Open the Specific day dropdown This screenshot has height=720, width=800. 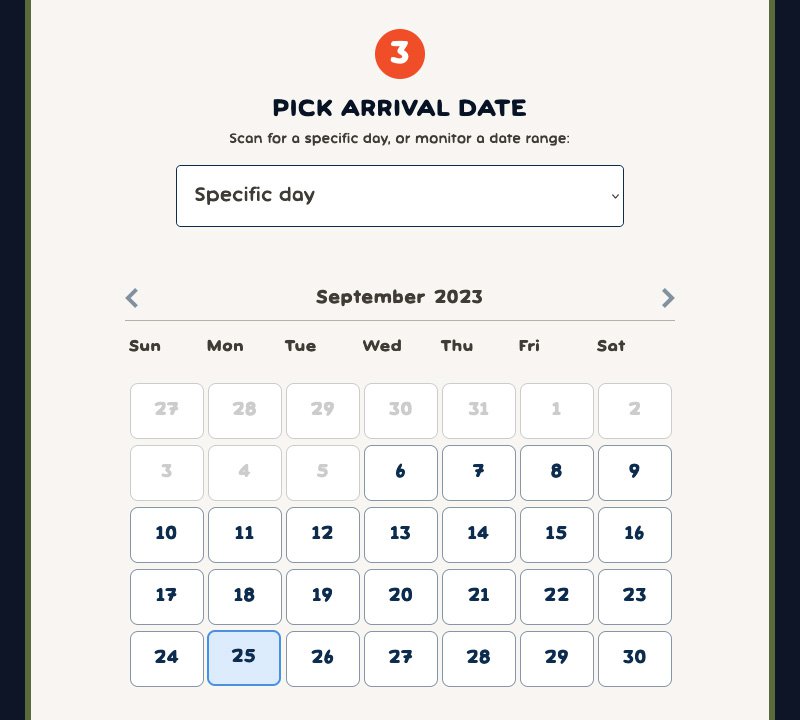pyautogui.click(x=399, y=196)
